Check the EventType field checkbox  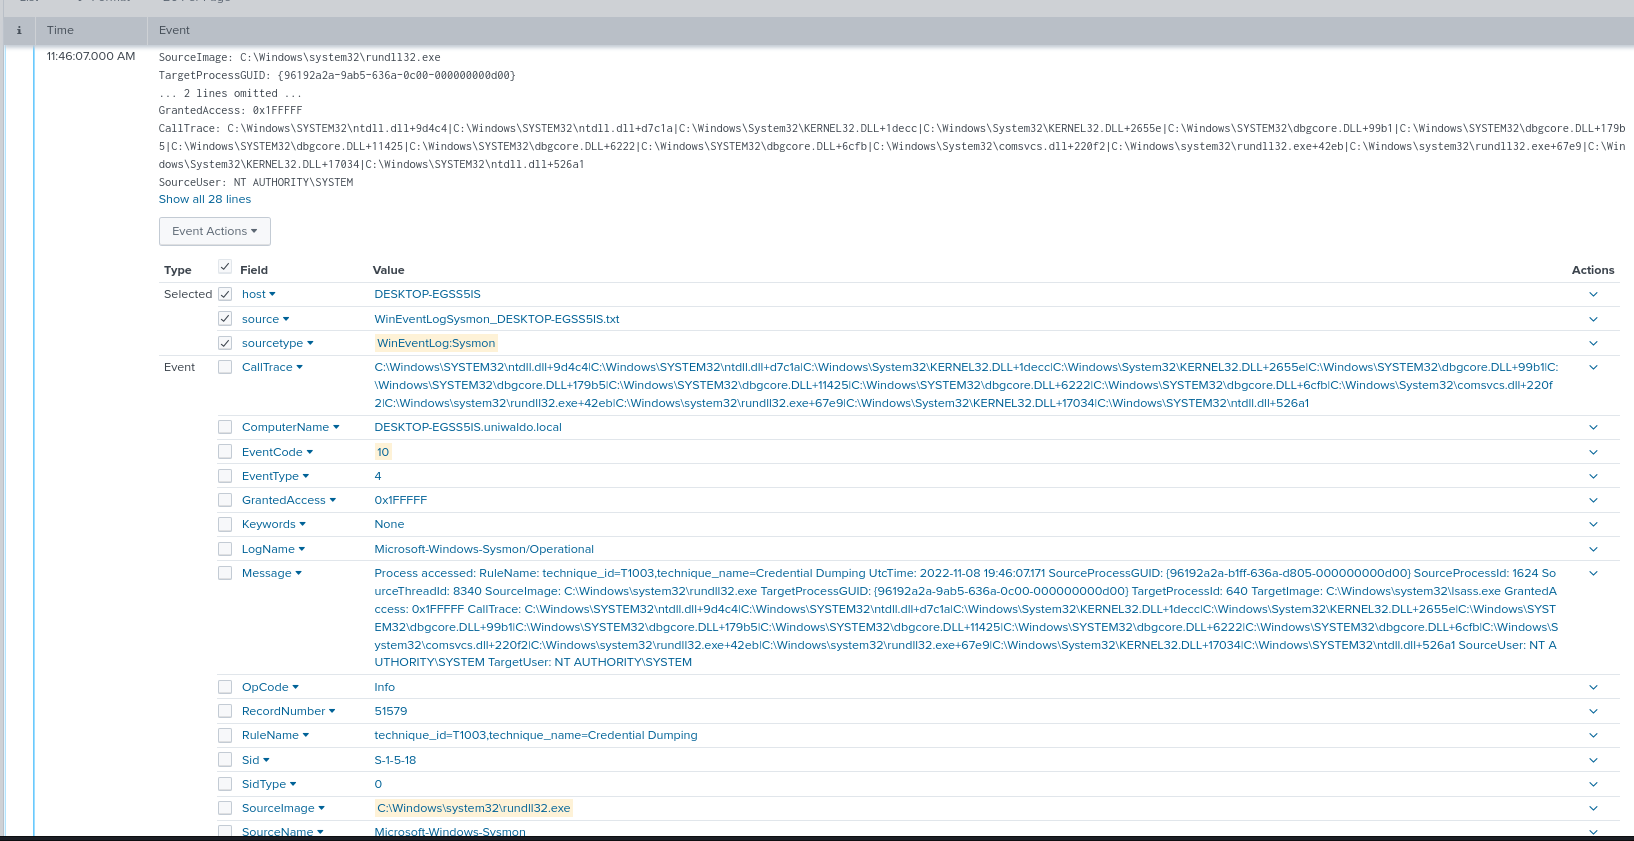coord(225,476)
